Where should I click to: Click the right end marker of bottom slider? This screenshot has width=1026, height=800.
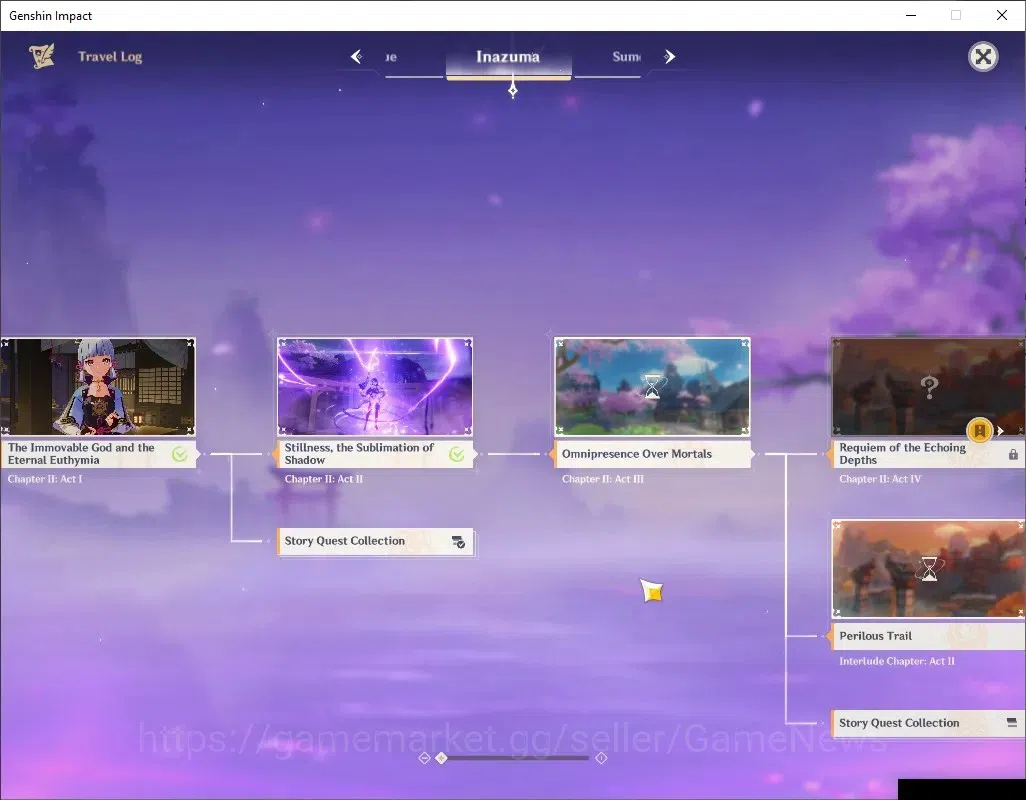(601, 758)
